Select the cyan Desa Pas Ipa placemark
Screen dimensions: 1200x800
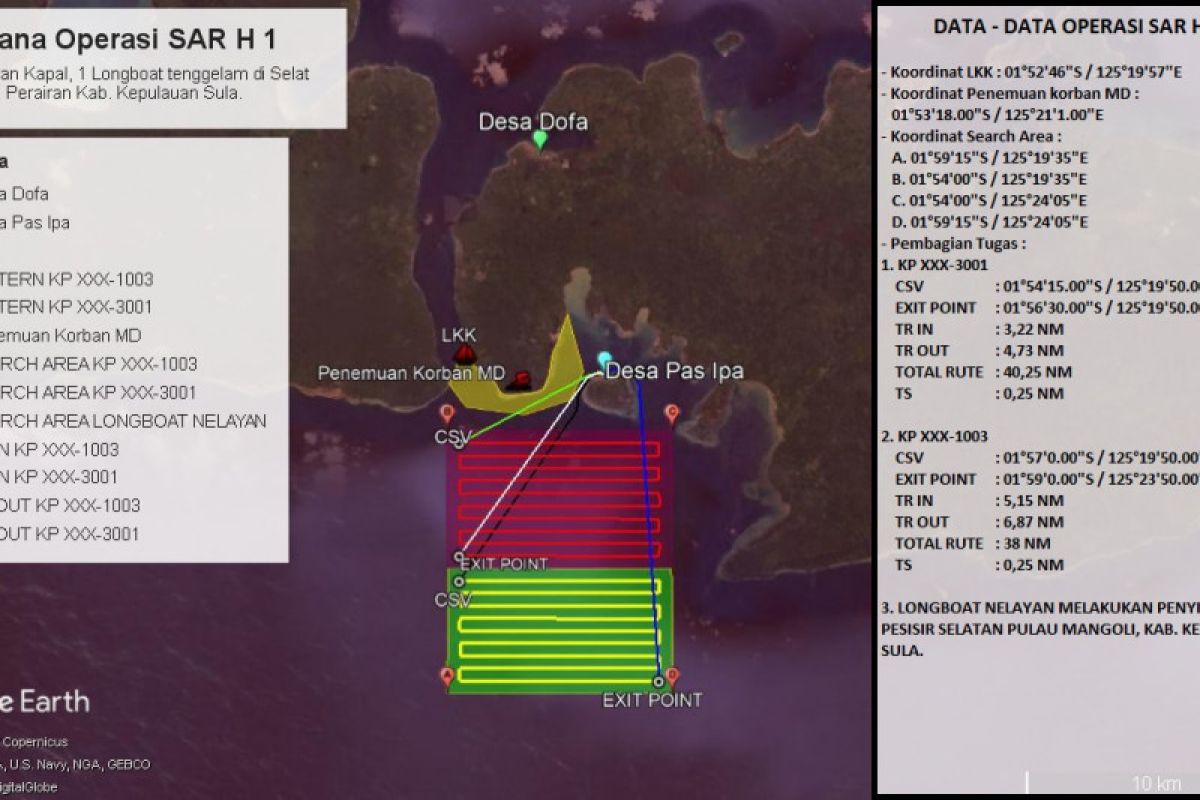[603, 359]
